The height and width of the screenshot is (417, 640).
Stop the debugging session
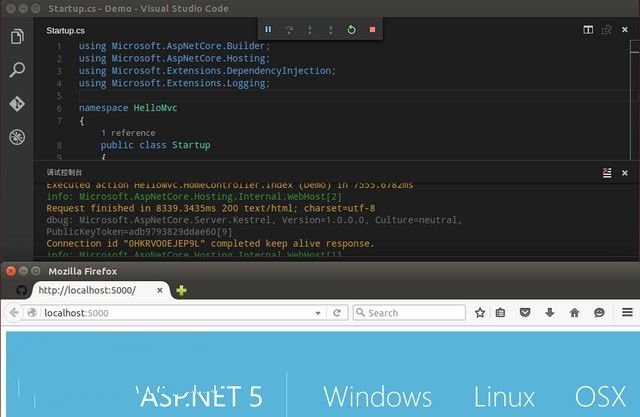tap(372, 29)
